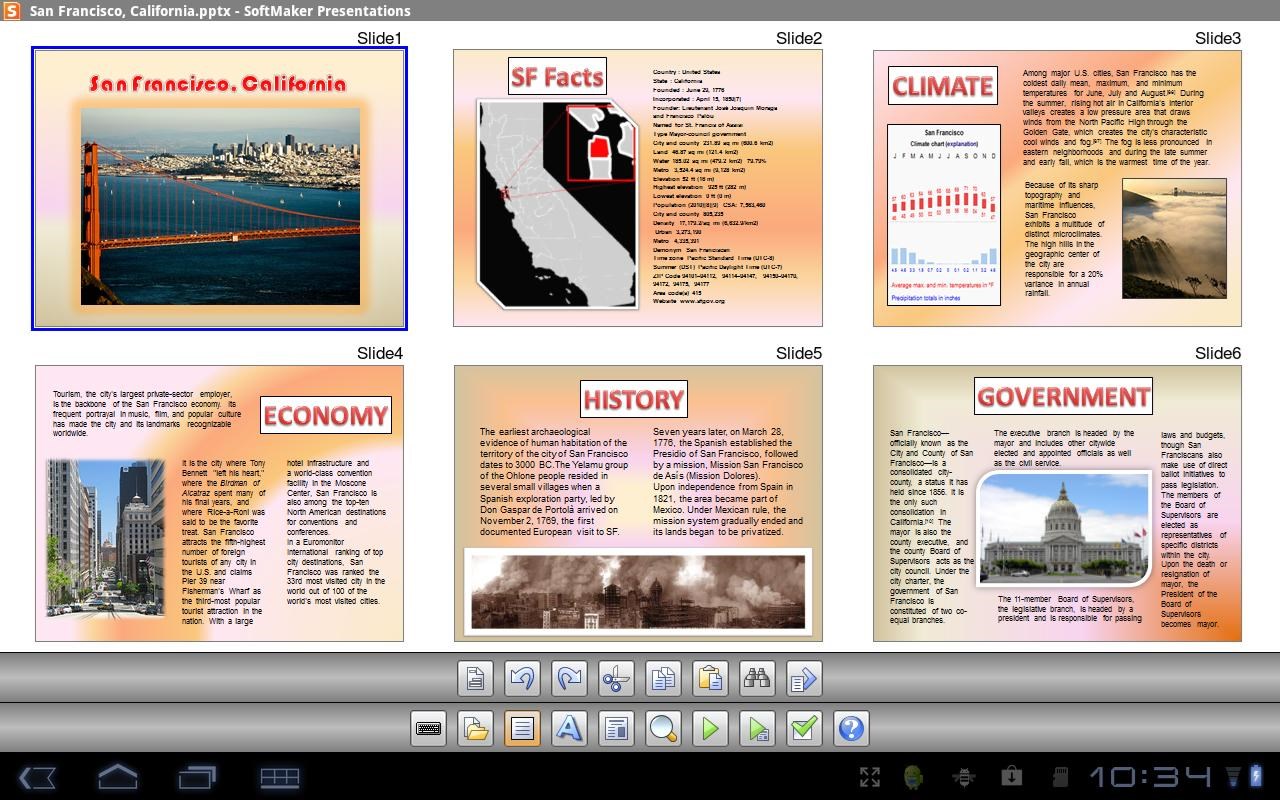
Task: Open the document properties icon
Action: (x=476, y=678)
